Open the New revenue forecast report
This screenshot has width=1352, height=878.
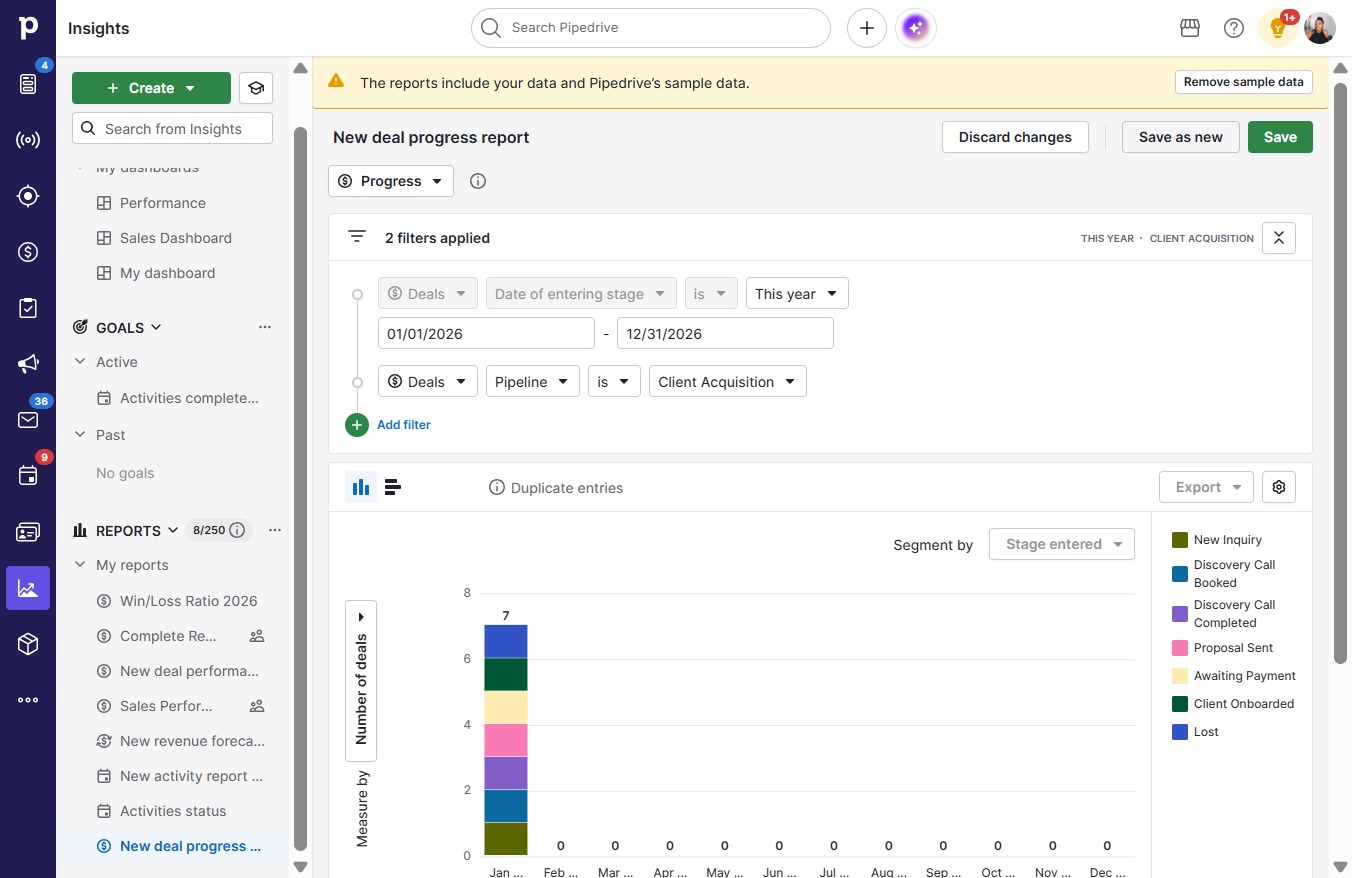pos(192,741)
